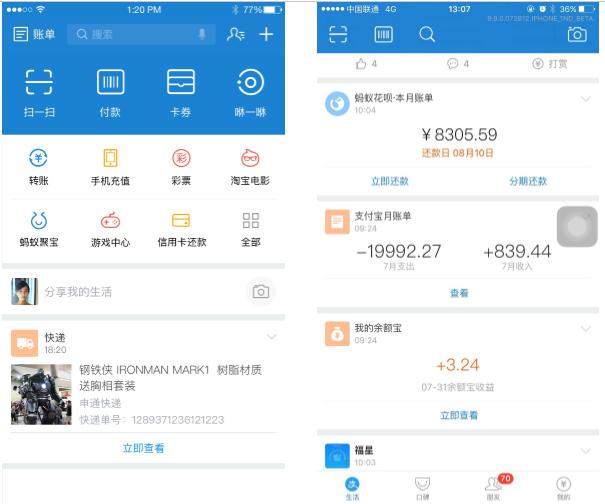
Task: Open 彩票 lottery icon
Action: point(181,167)
